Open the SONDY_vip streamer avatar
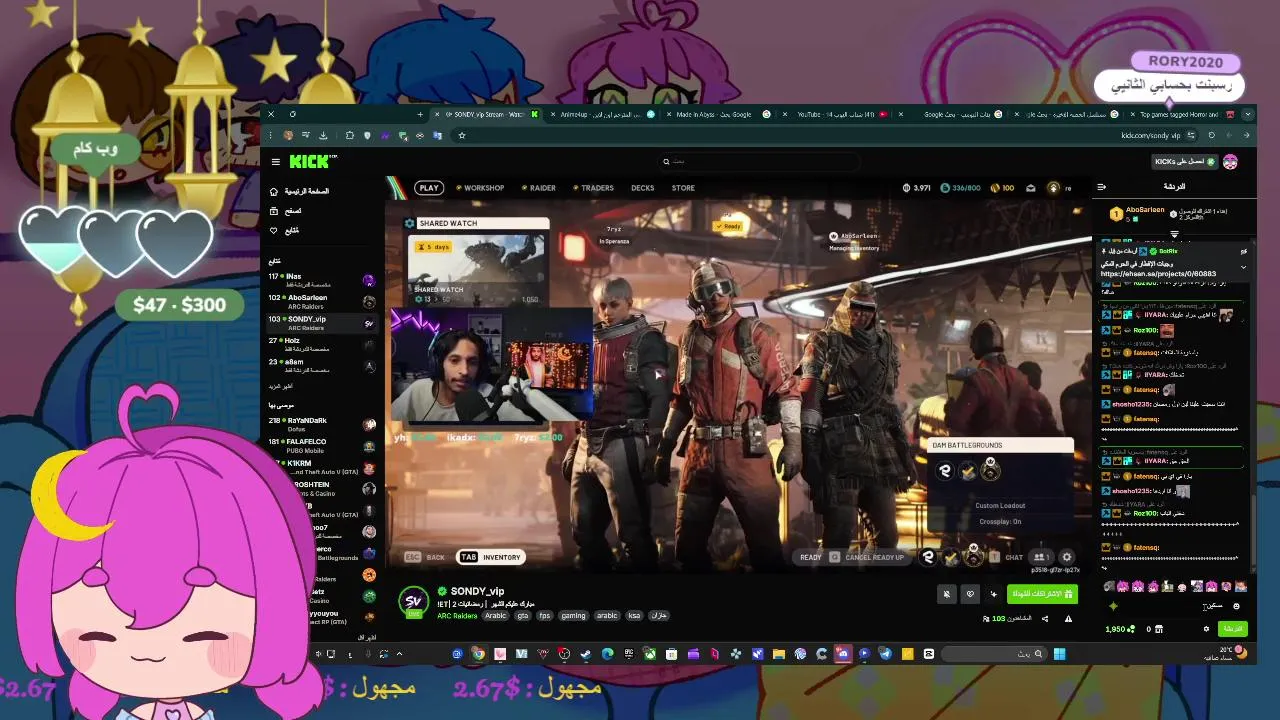1280x720 pixels. 413,601
